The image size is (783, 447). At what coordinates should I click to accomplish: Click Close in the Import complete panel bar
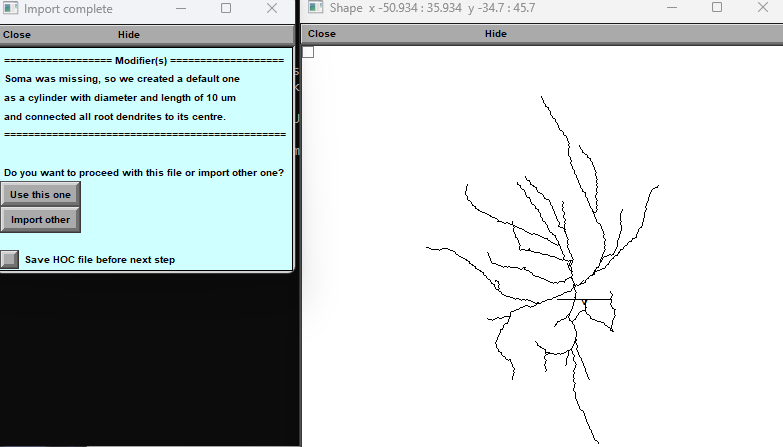click(17, 34)
